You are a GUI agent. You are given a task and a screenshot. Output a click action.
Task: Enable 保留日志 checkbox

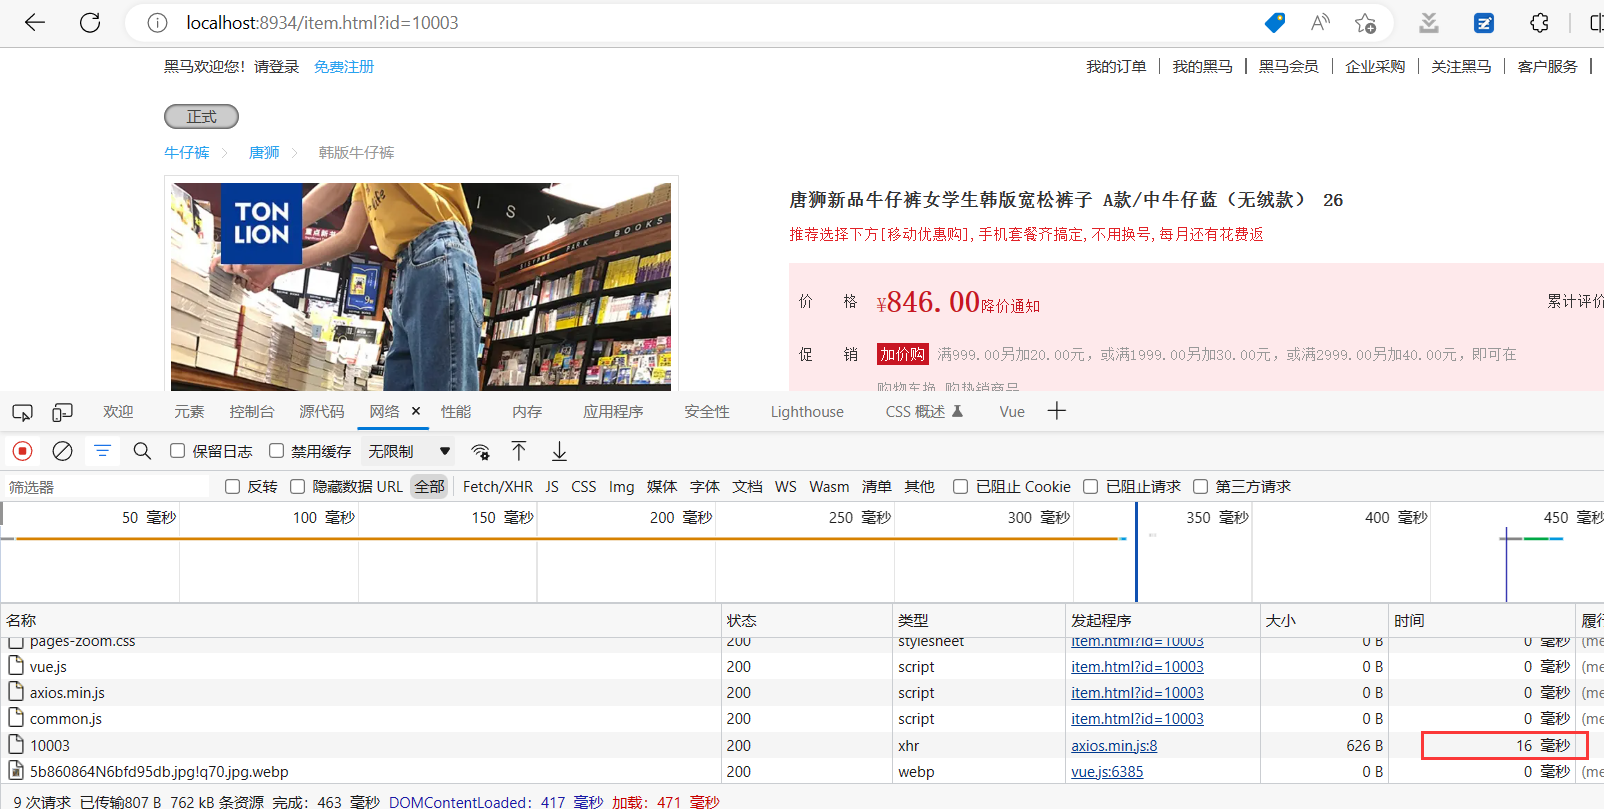(x=177, y=451)
